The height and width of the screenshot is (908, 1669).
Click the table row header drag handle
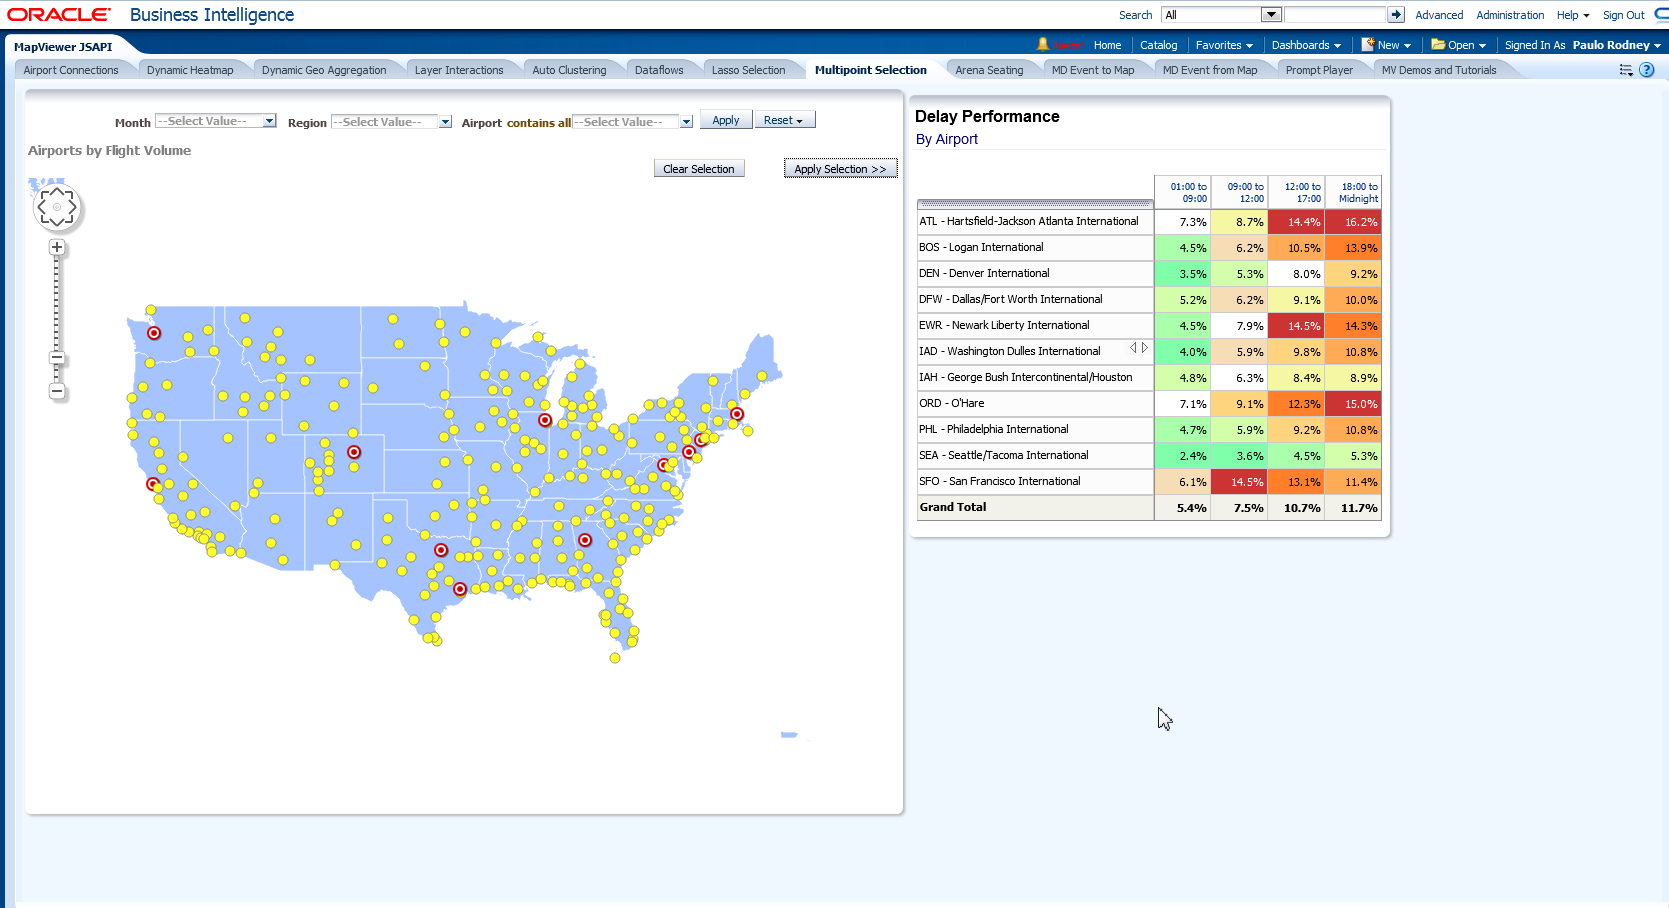[1035, 203]
